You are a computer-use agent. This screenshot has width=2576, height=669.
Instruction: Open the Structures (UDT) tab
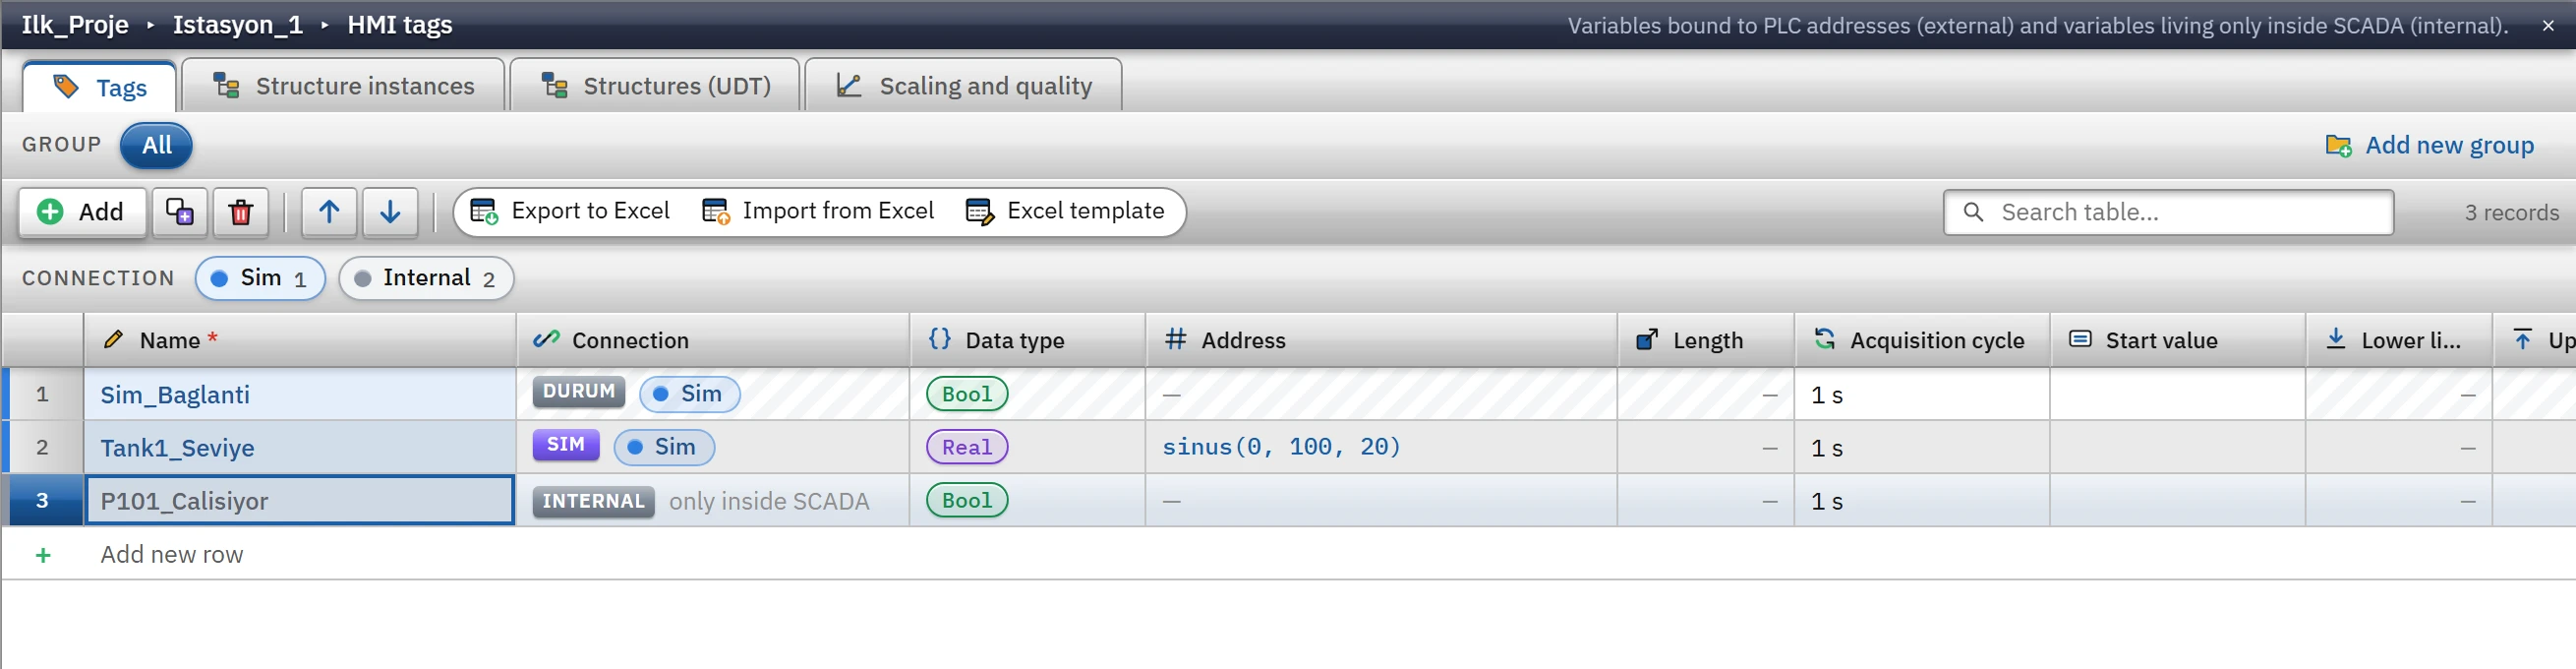point(655,86)
